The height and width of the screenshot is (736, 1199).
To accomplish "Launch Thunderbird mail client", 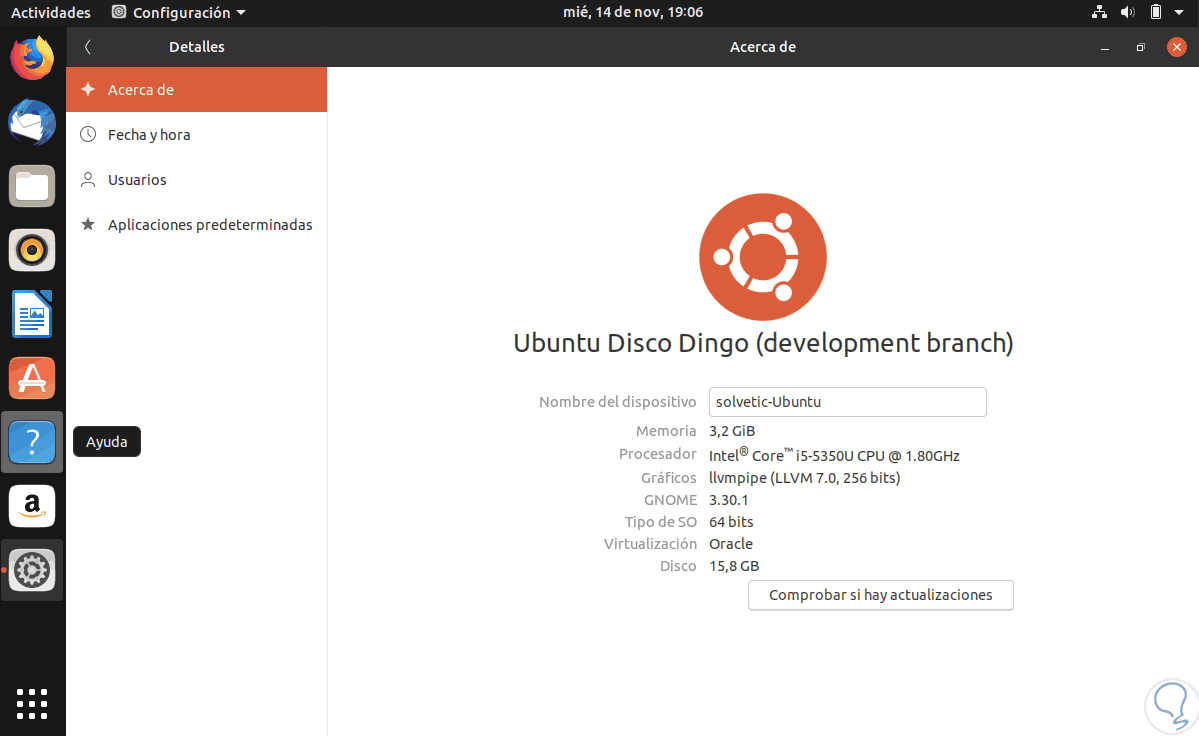I will [x=32, y=122].
